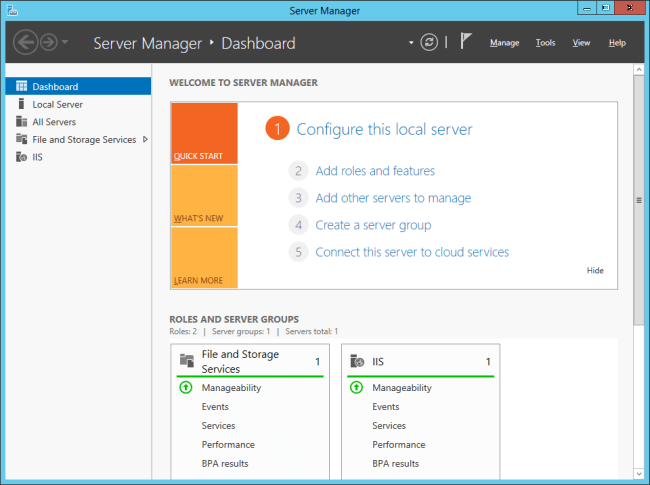Viewport: 650px width, 485px height.
Task: Click the Server Manager title bar icon
Action: point(12,10)
